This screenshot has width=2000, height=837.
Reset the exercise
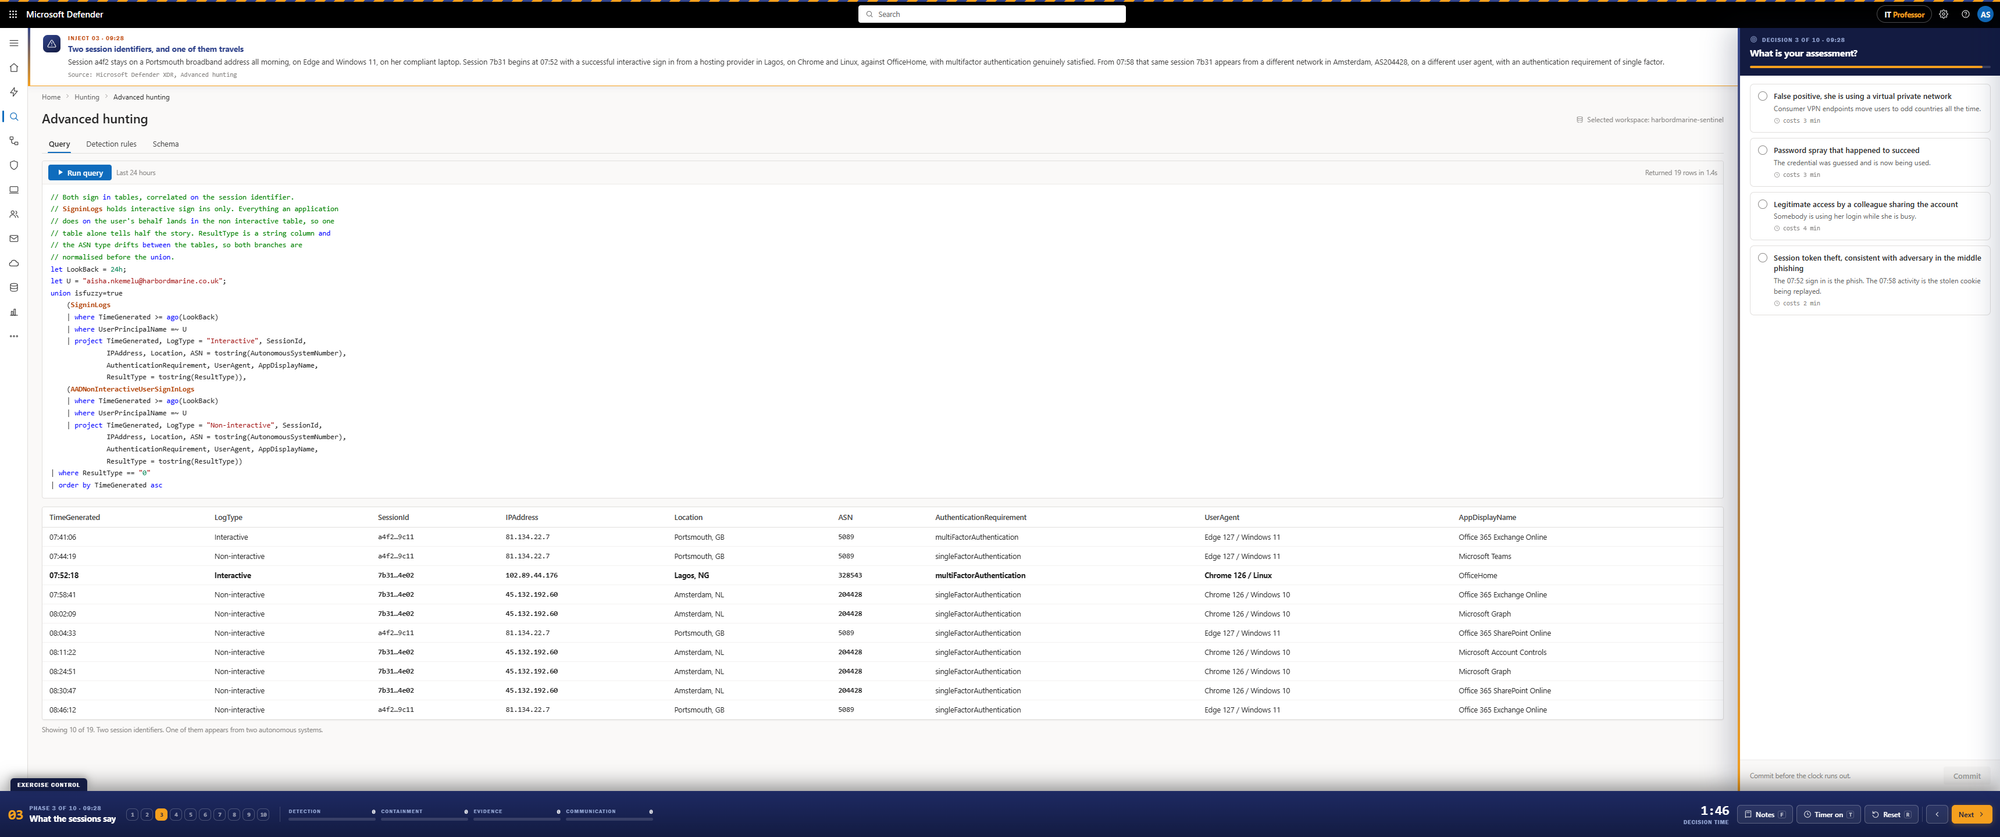tap(1891, 815)
